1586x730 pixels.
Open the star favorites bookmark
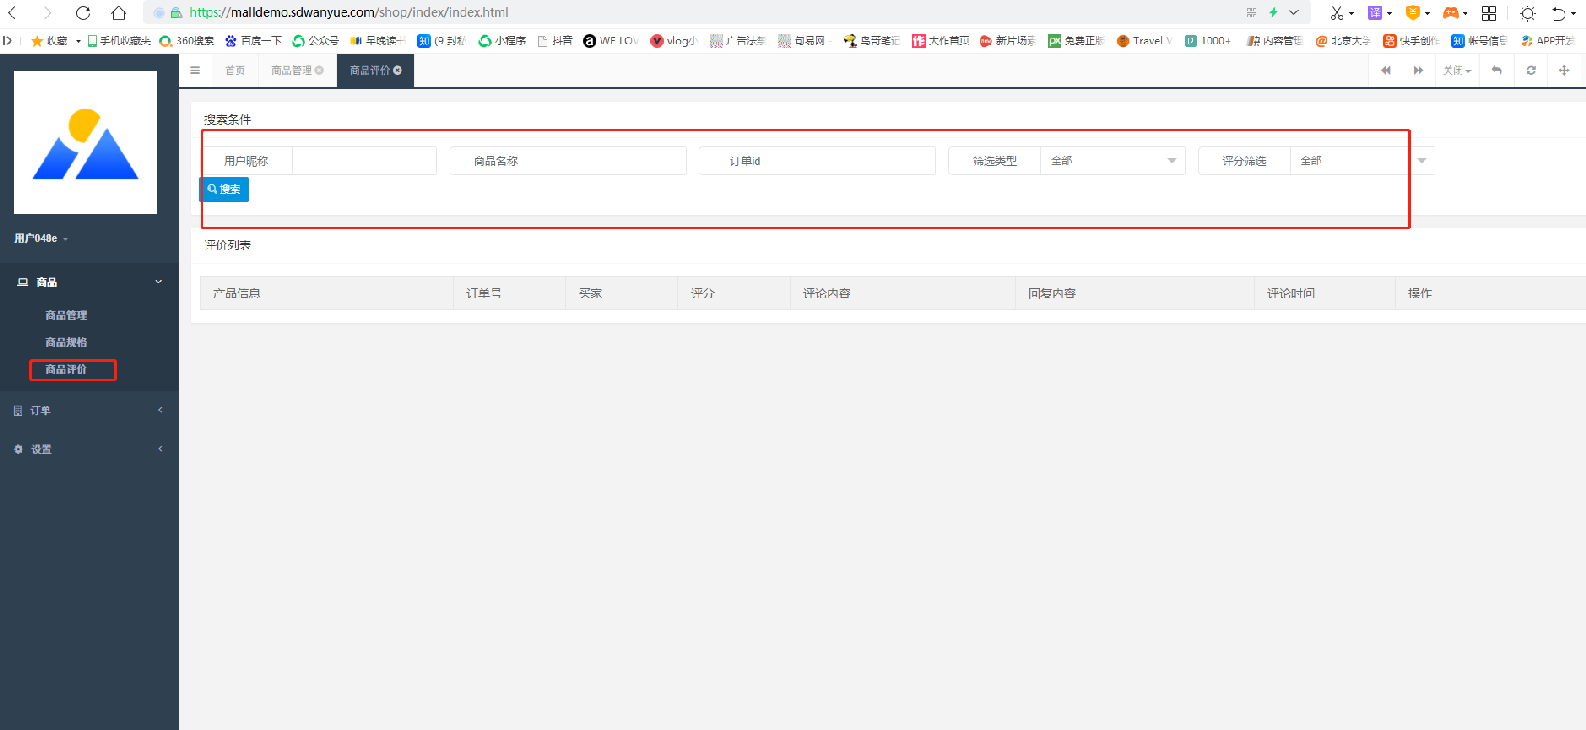(50, 41)
